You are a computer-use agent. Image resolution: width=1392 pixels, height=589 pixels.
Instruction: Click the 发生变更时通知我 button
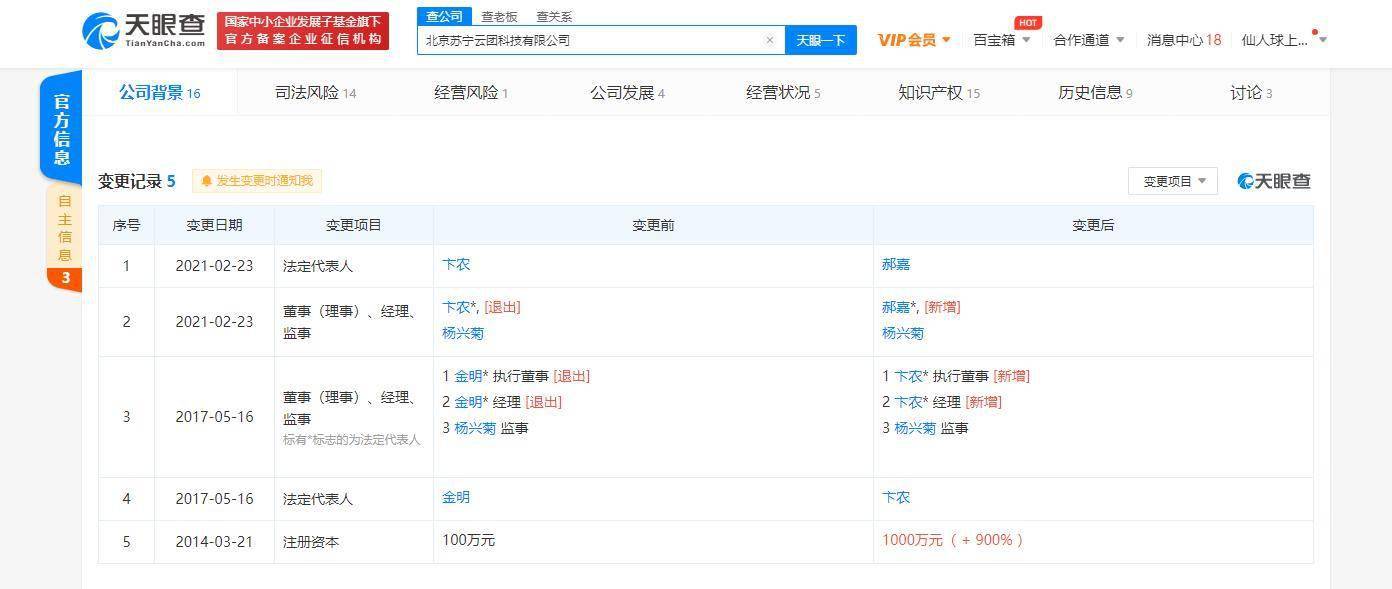tap(257, 181)
